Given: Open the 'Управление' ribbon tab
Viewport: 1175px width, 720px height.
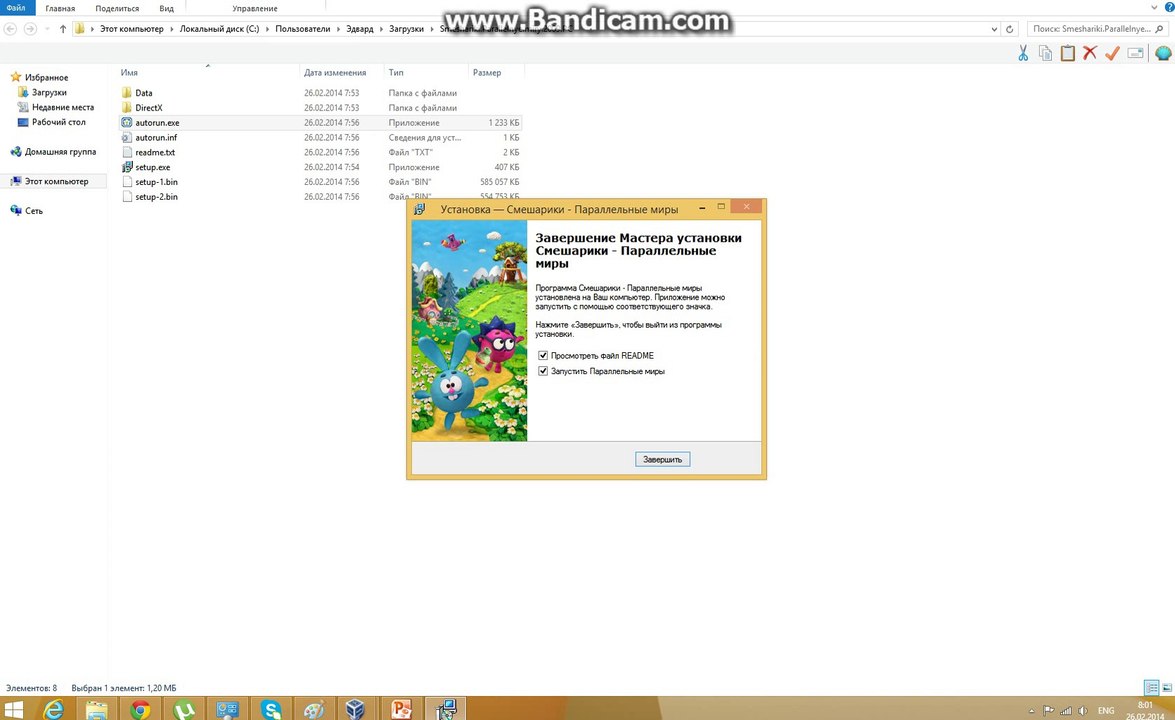Looking at the screenshot, I should 255,8.
